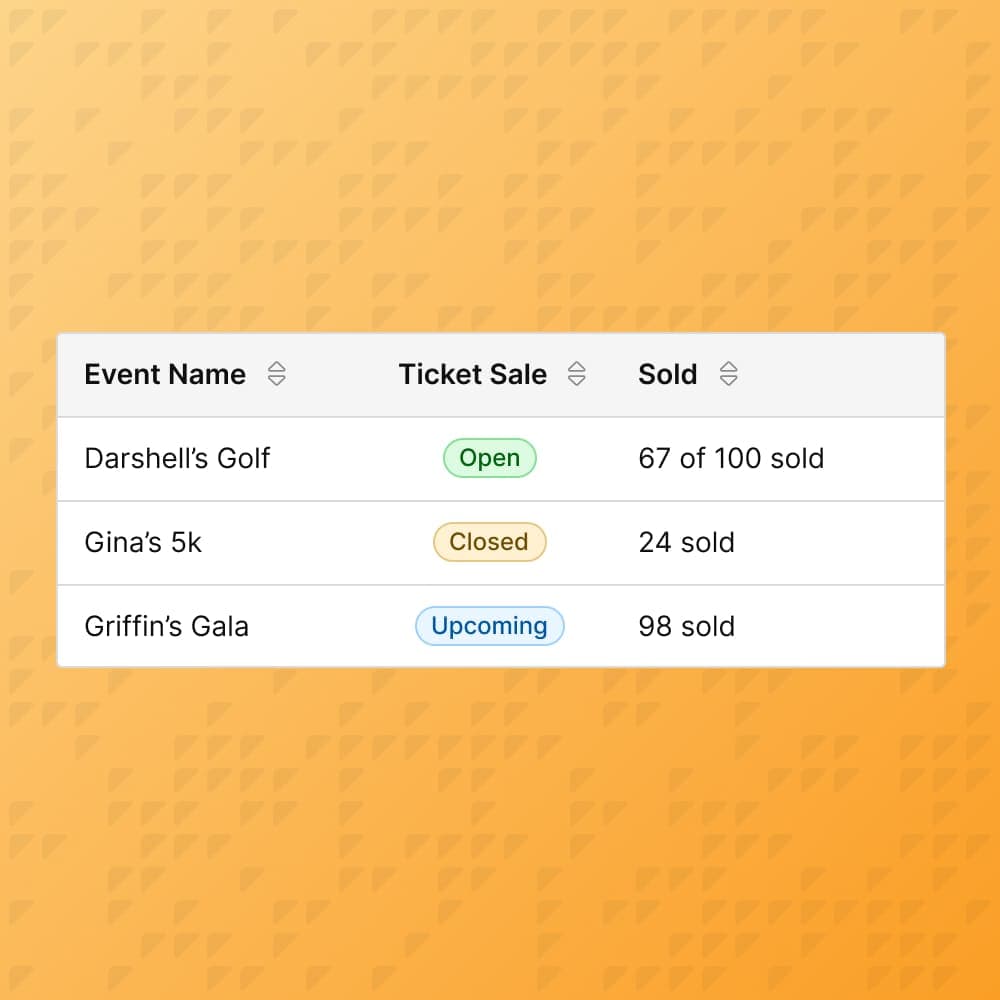The height and width of the screenshot is (1000, 1000).
Task: Click the 67 of 100 sold progress text
Action: (731, 458)
